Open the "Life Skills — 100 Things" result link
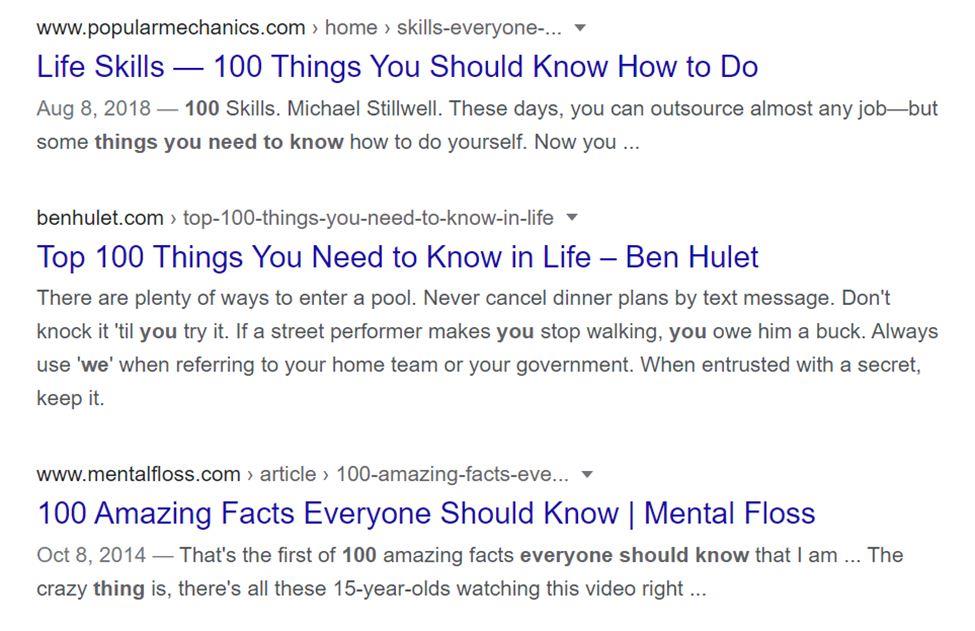 point(397,67)
